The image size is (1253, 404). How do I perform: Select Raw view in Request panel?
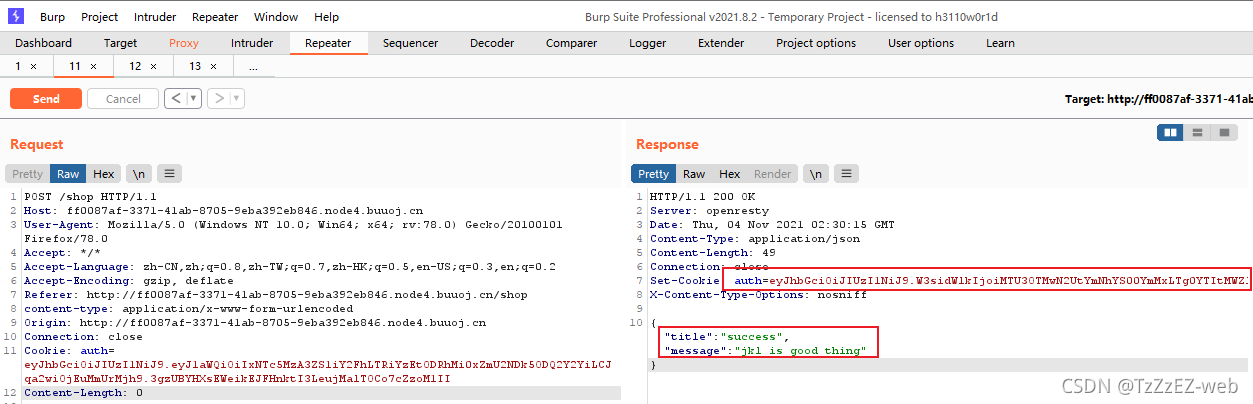(x=68, y=174)
